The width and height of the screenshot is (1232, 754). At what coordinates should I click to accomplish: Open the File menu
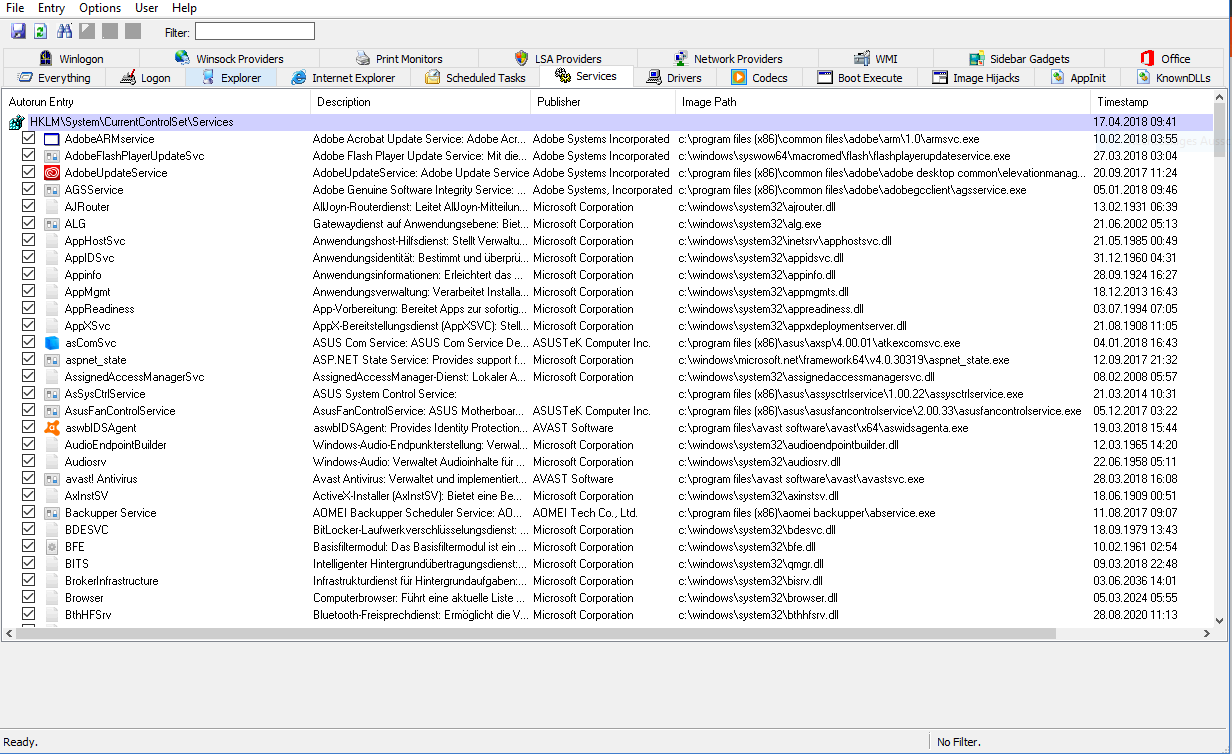[15, 8]
